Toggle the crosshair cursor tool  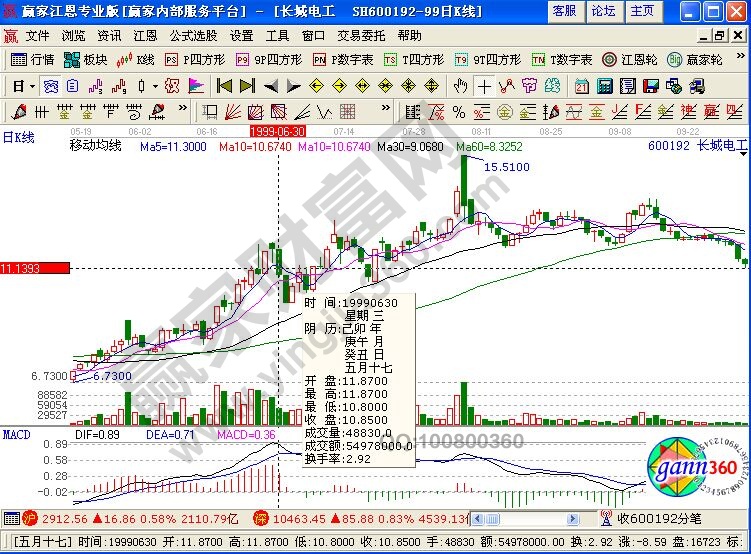click(483, 85)
